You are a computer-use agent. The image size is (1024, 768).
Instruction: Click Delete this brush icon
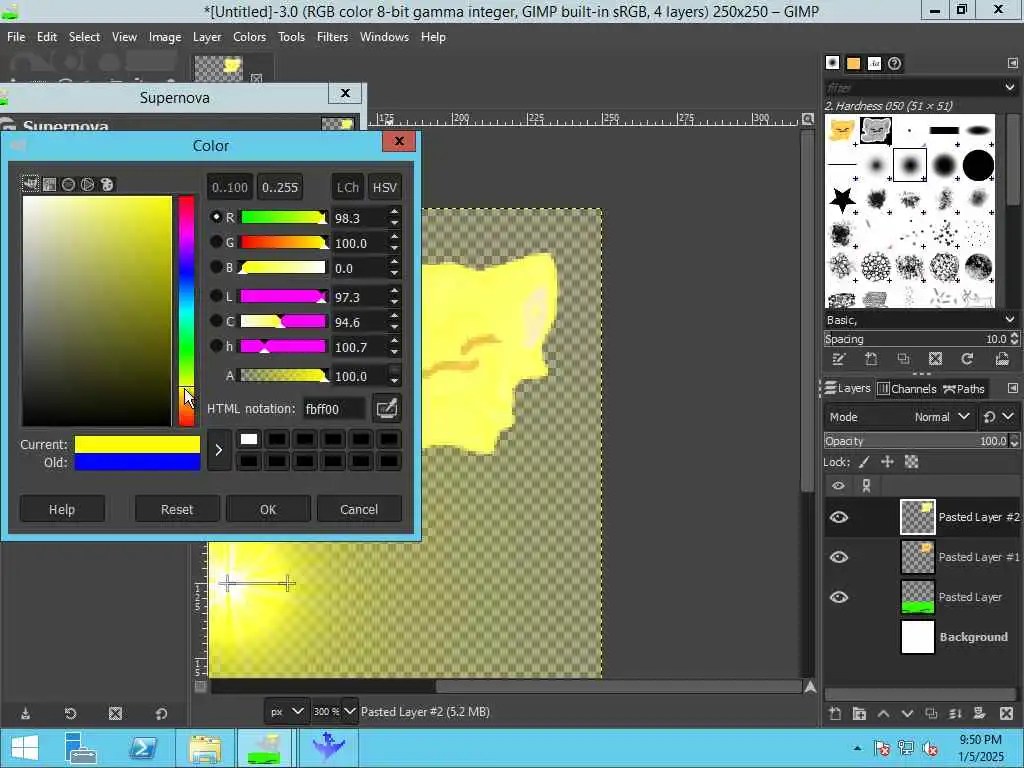(x=935, y=359)
